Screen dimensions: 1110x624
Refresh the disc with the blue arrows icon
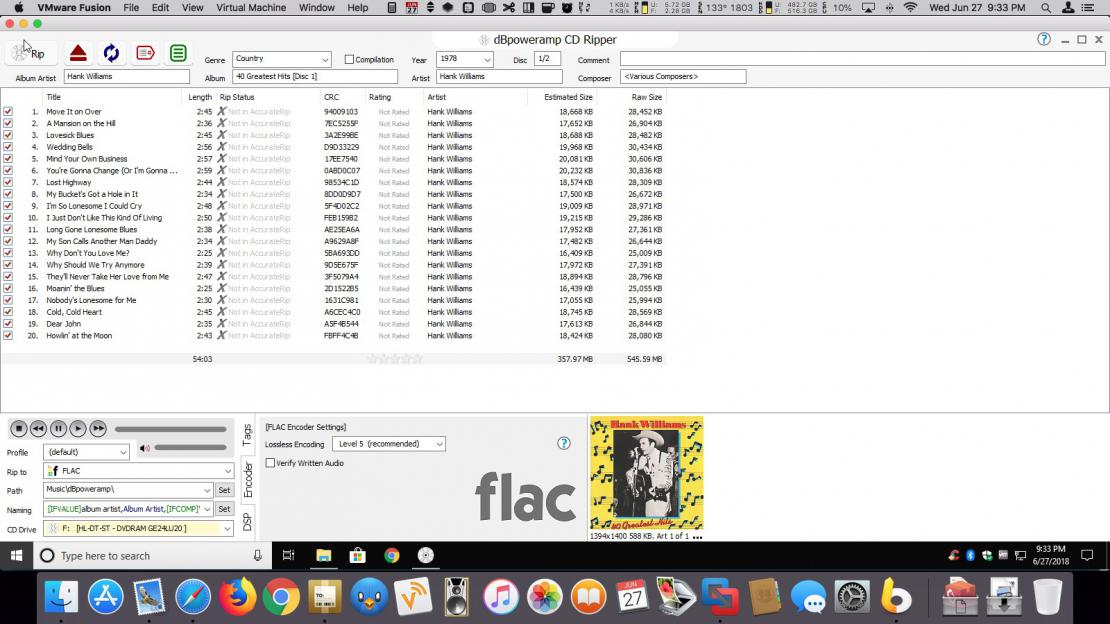point(111,53)
